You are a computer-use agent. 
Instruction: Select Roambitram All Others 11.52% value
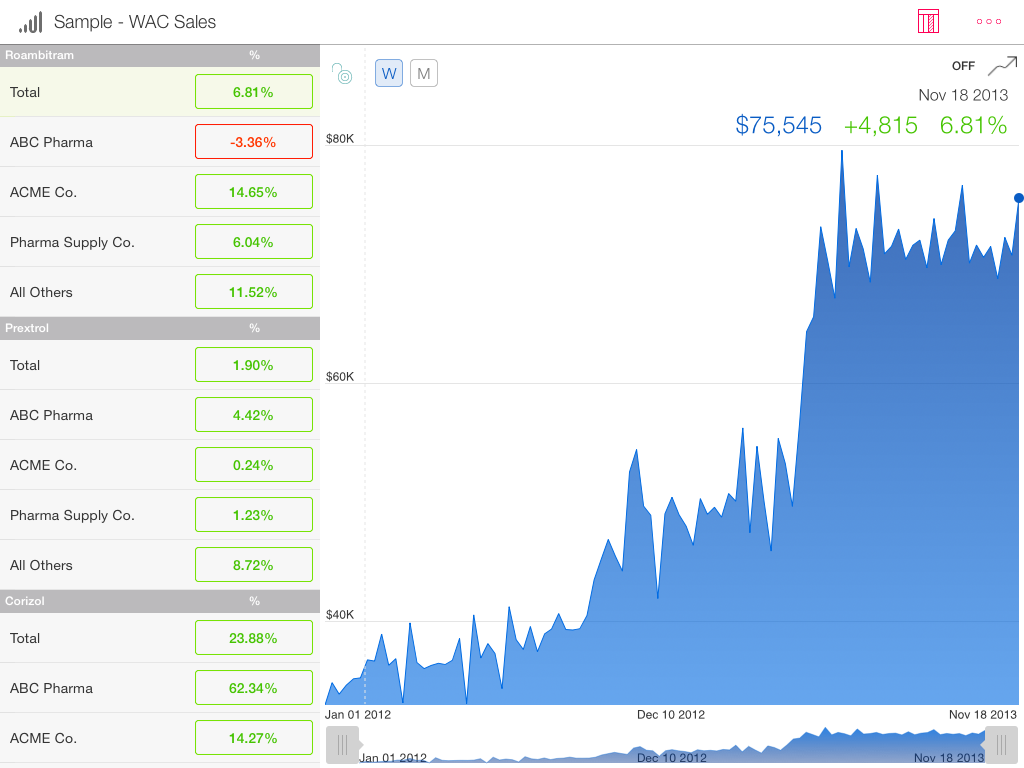click(x=254, y=292)
